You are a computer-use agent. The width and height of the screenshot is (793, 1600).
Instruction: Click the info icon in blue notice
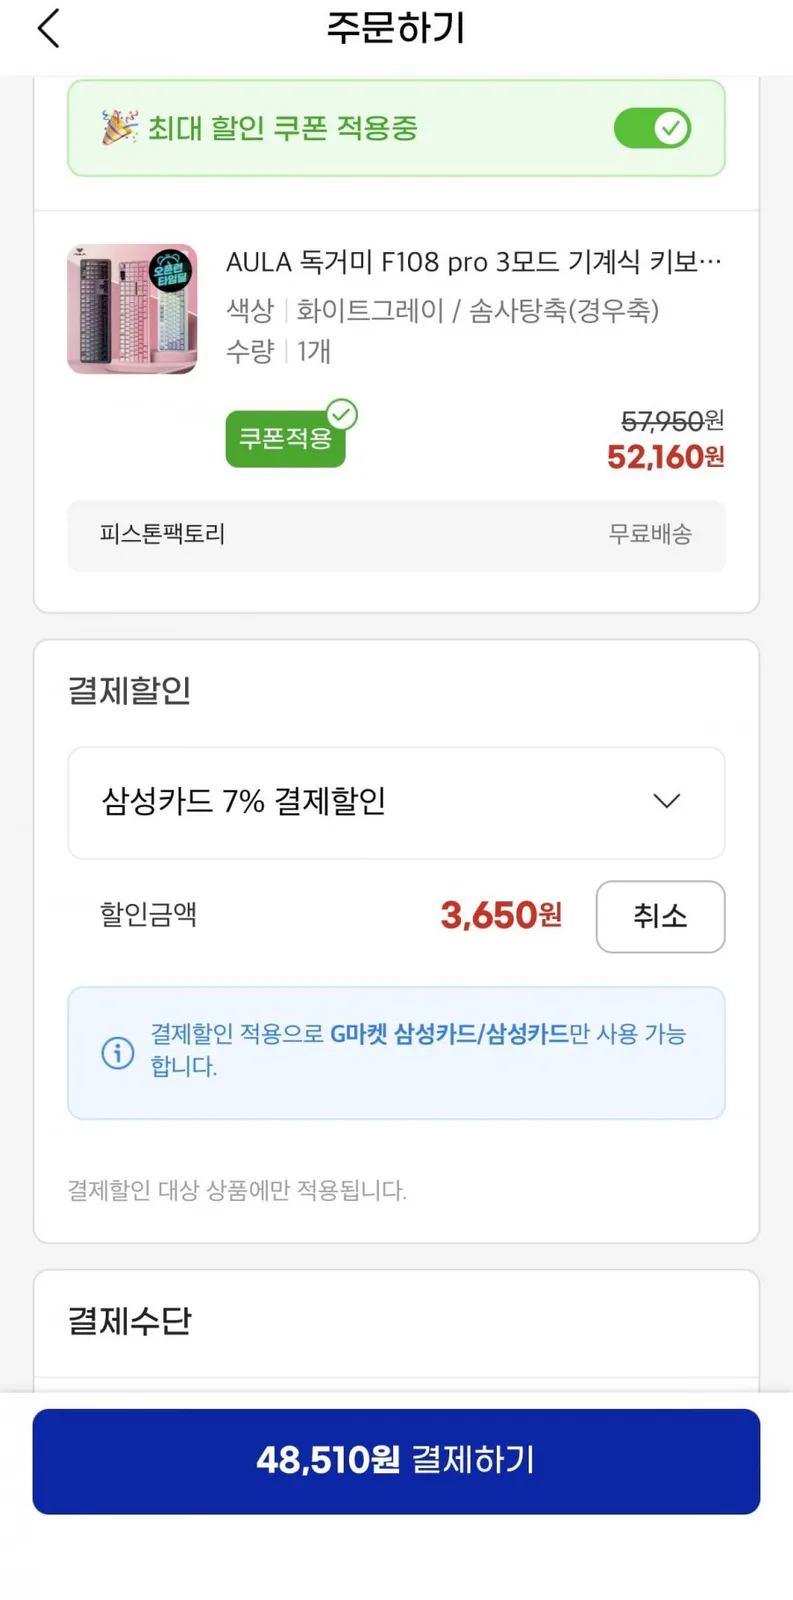(x=118, y=1052)
